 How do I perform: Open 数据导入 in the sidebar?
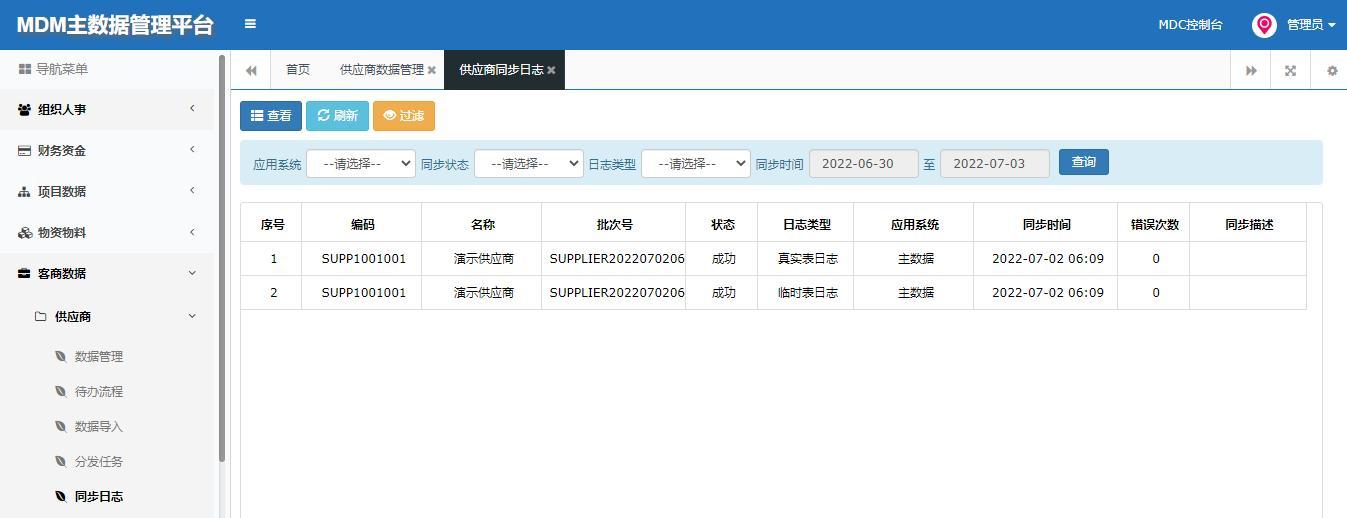click(98, 426)
